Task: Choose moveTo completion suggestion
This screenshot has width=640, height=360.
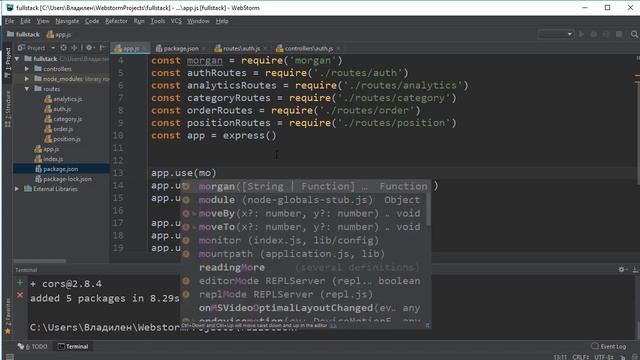Action: click(305, 227)
